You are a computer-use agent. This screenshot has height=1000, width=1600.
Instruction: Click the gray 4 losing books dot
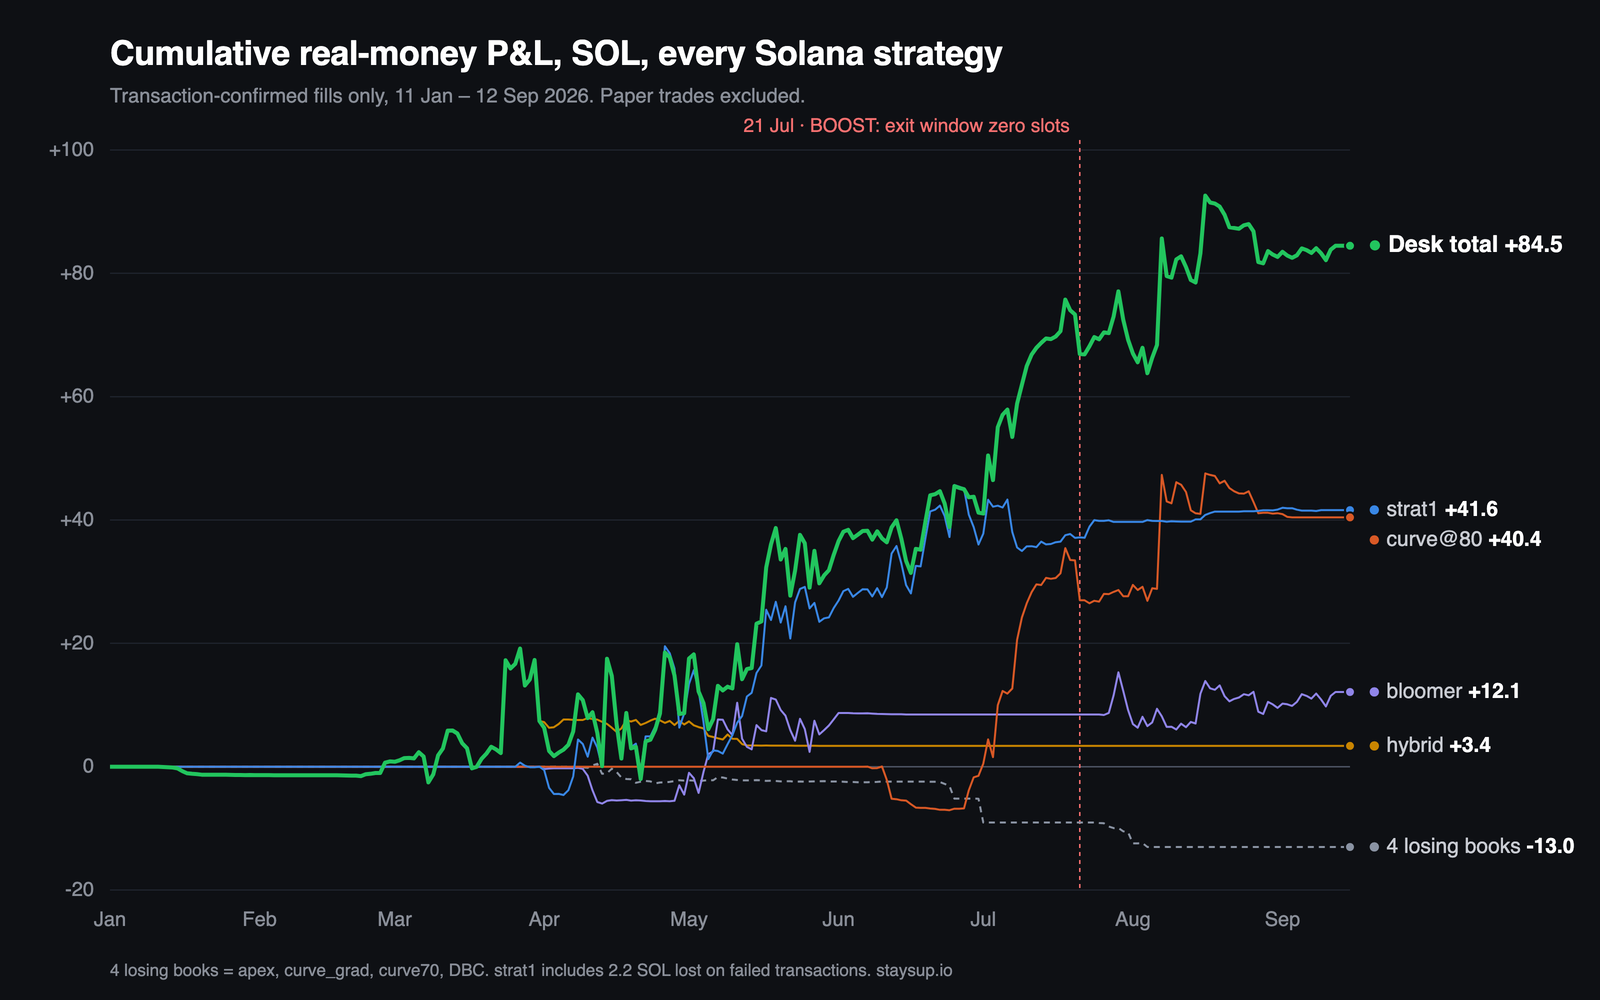[x=1374, y=847]
